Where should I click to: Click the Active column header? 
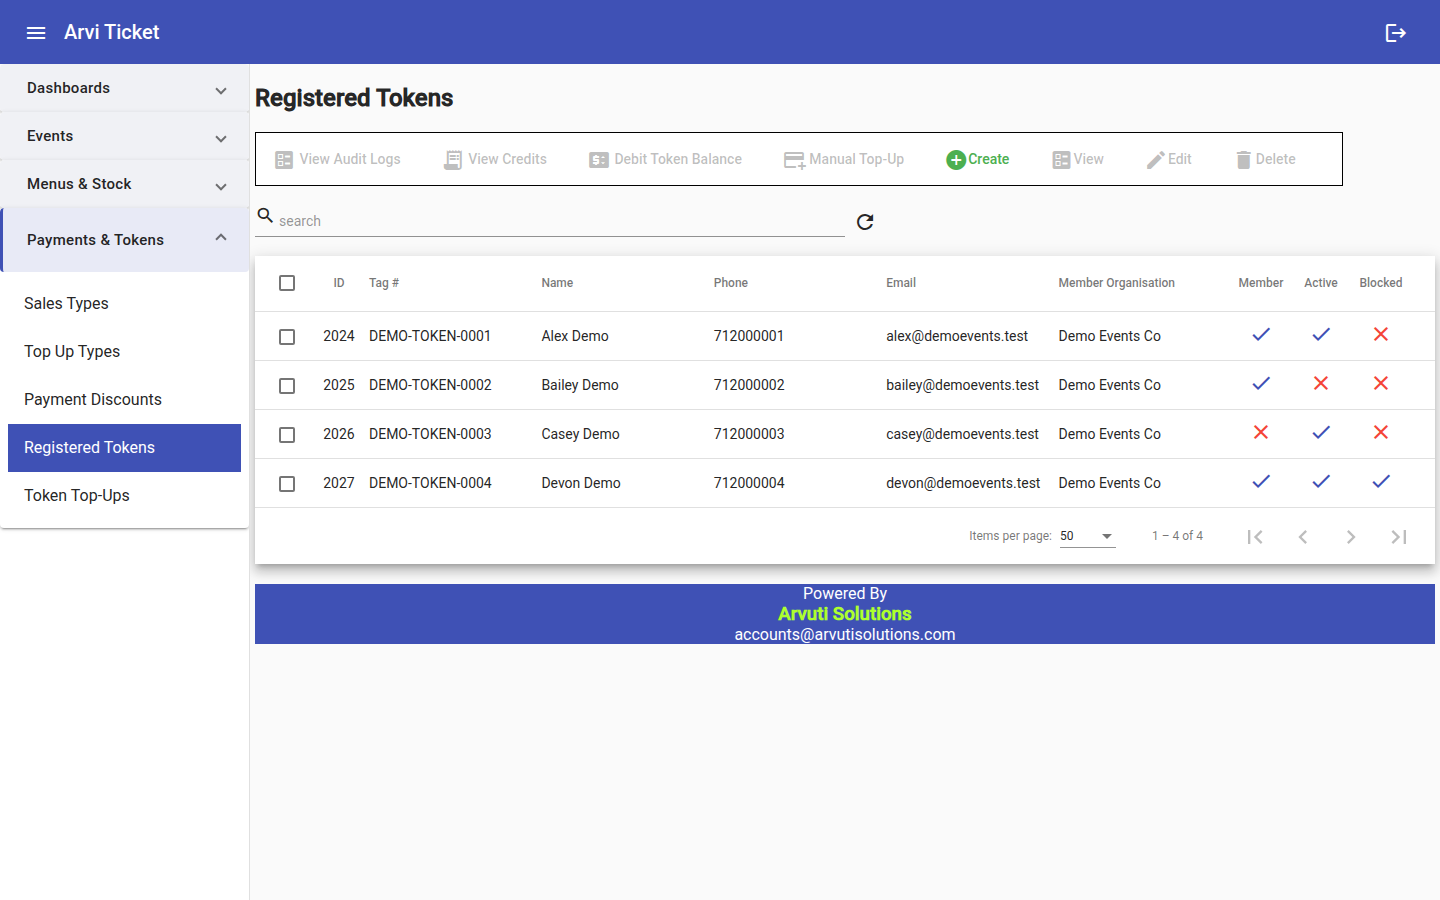(1321, 283)
